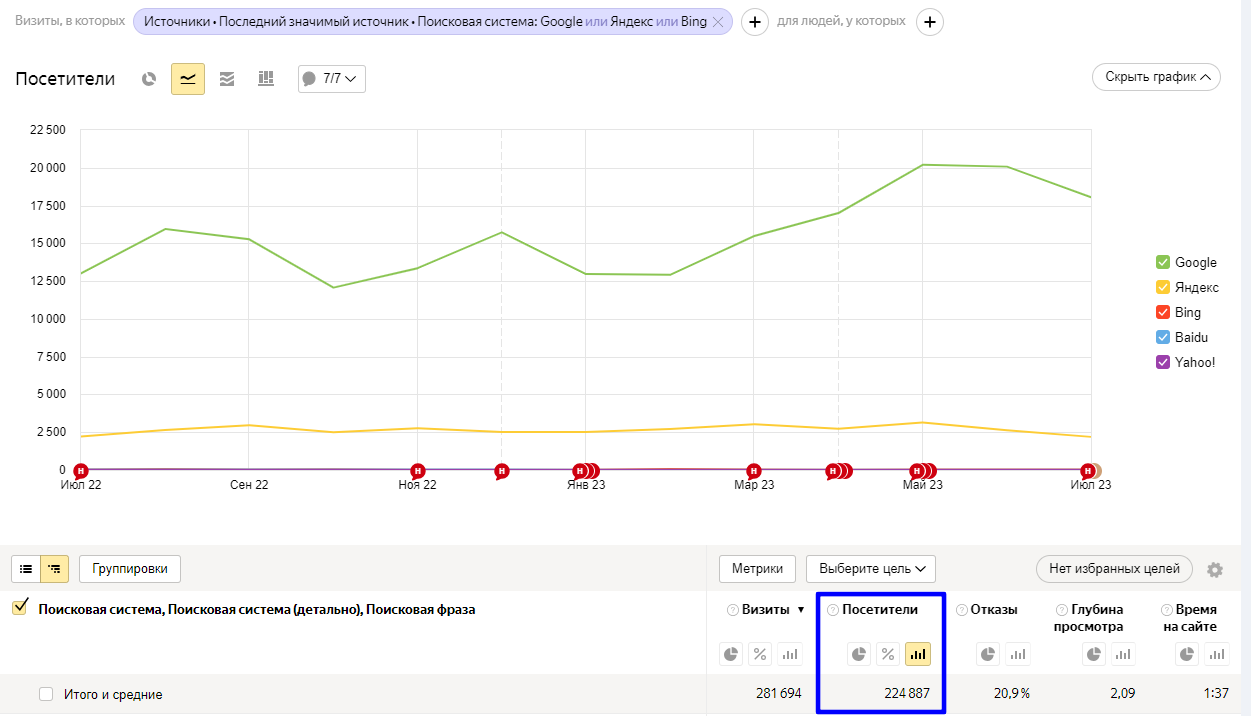The height and width of the screenshot is (716, 1251).
Task: Remove the search engine filter segment
Action: pyautogui.click(x=717, y=22)
